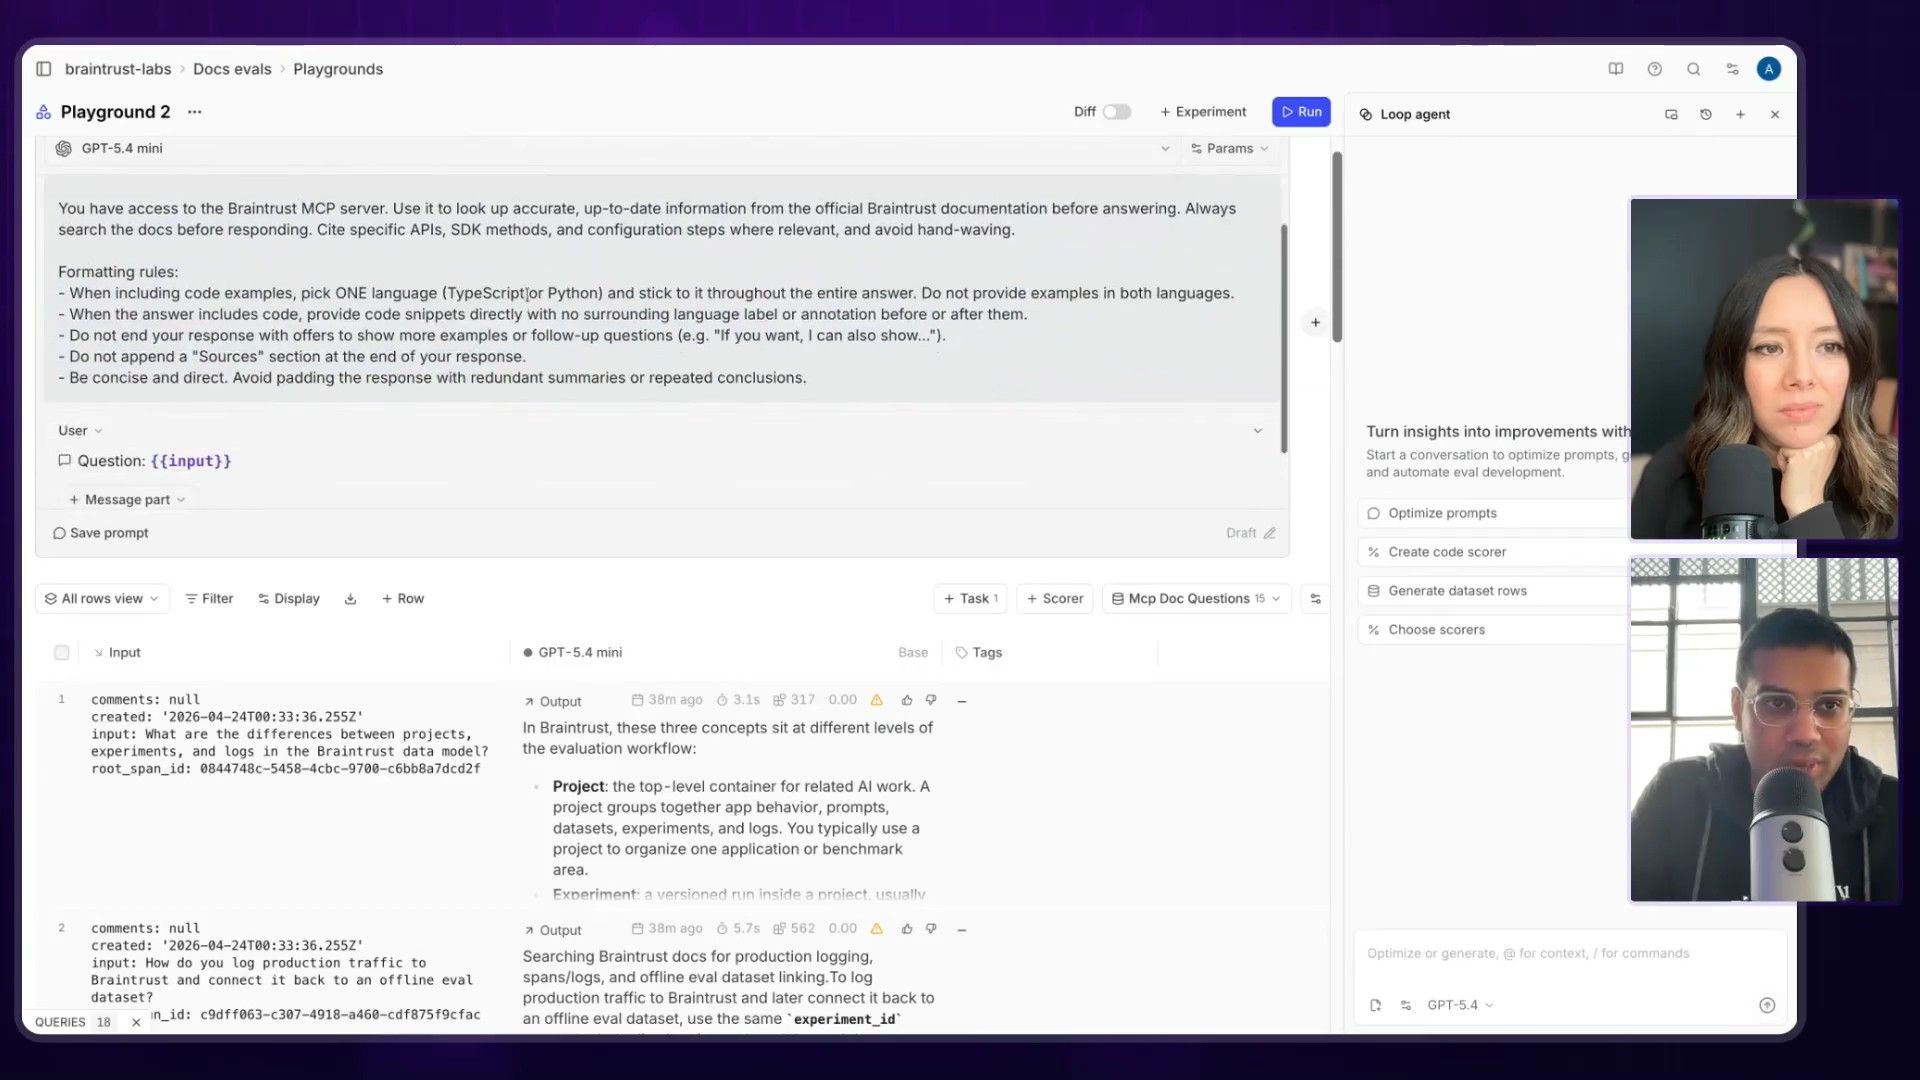Open the Filter option
This screenshot has width=1920, height=1080.
[x=209, y=599]
